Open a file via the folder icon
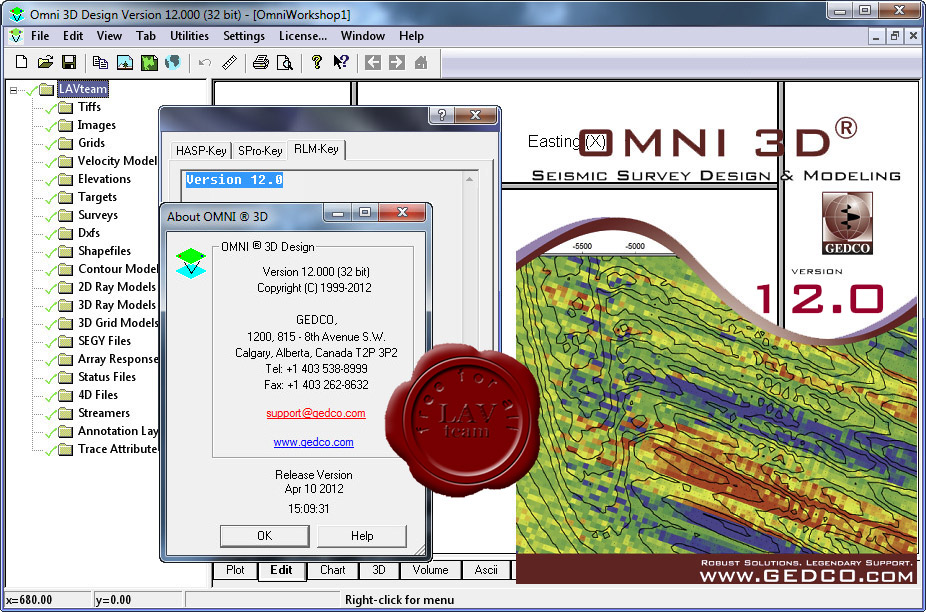 point(45,62)
